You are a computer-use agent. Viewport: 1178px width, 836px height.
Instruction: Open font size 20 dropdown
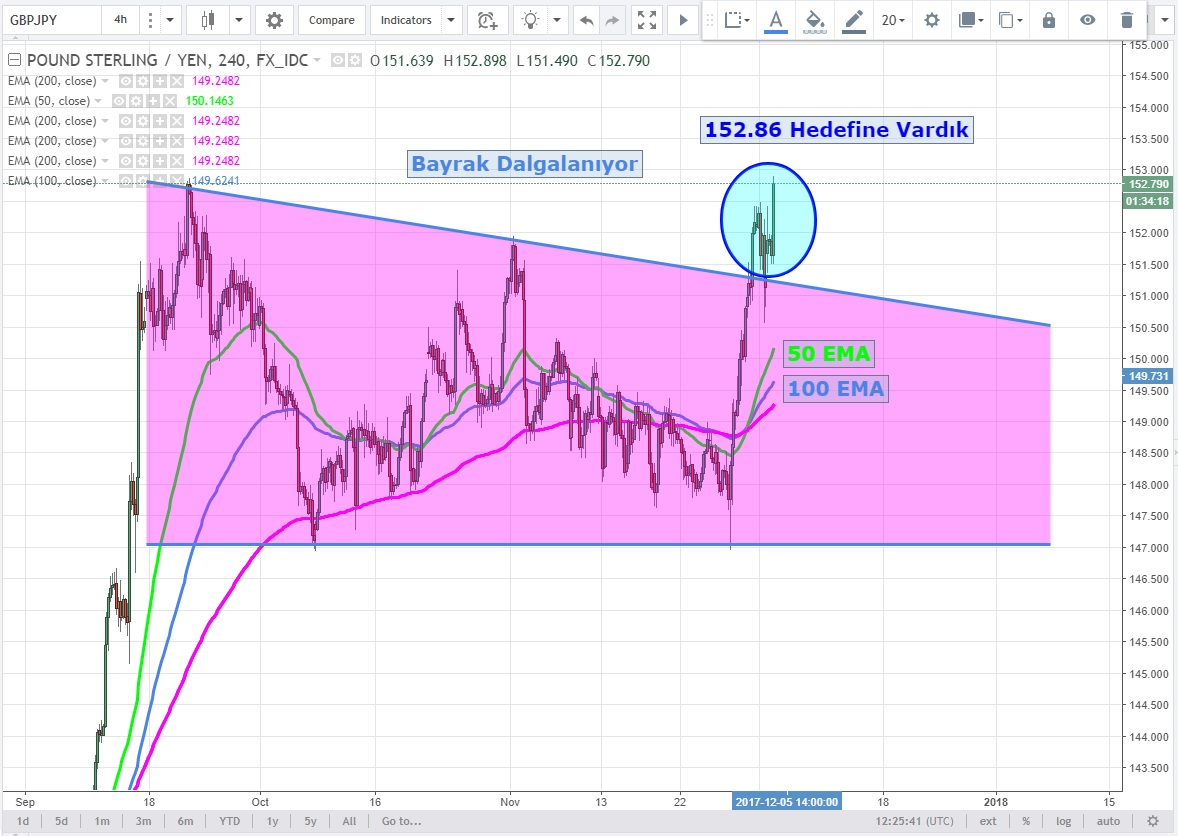893,20
